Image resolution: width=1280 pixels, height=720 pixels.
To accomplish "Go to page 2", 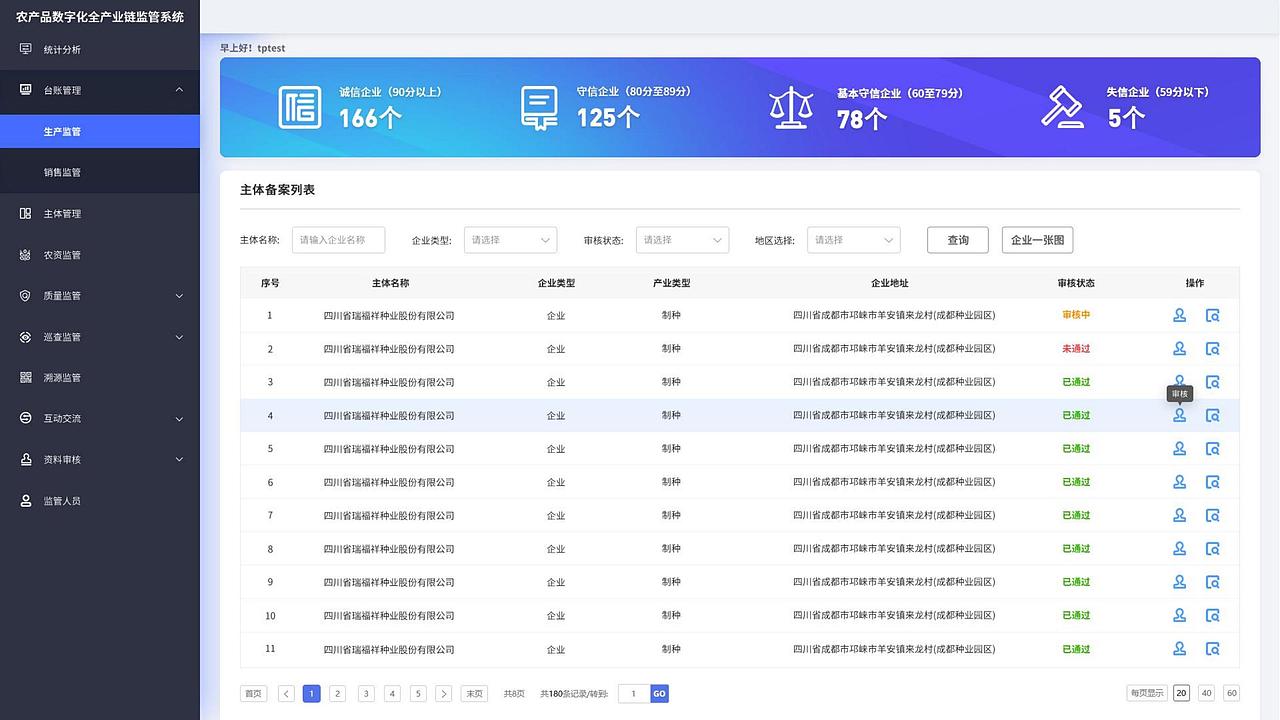I will (x=338, y=694).
